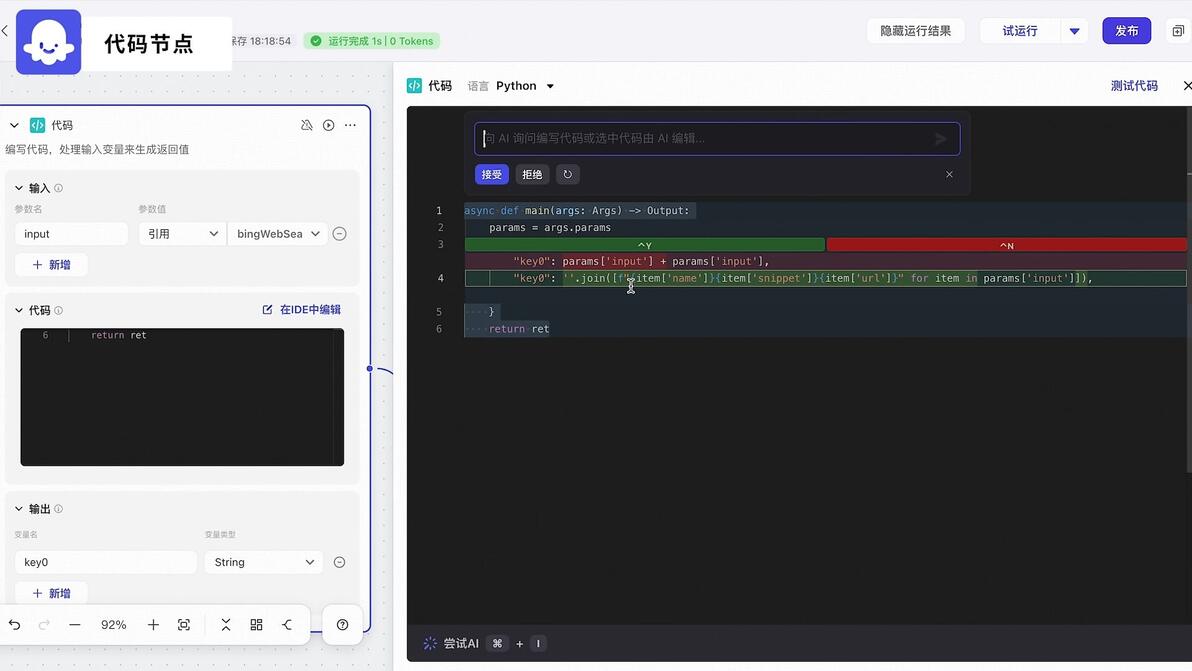Click the regenerate AI suggestion icon

click(x=568, y=175)
